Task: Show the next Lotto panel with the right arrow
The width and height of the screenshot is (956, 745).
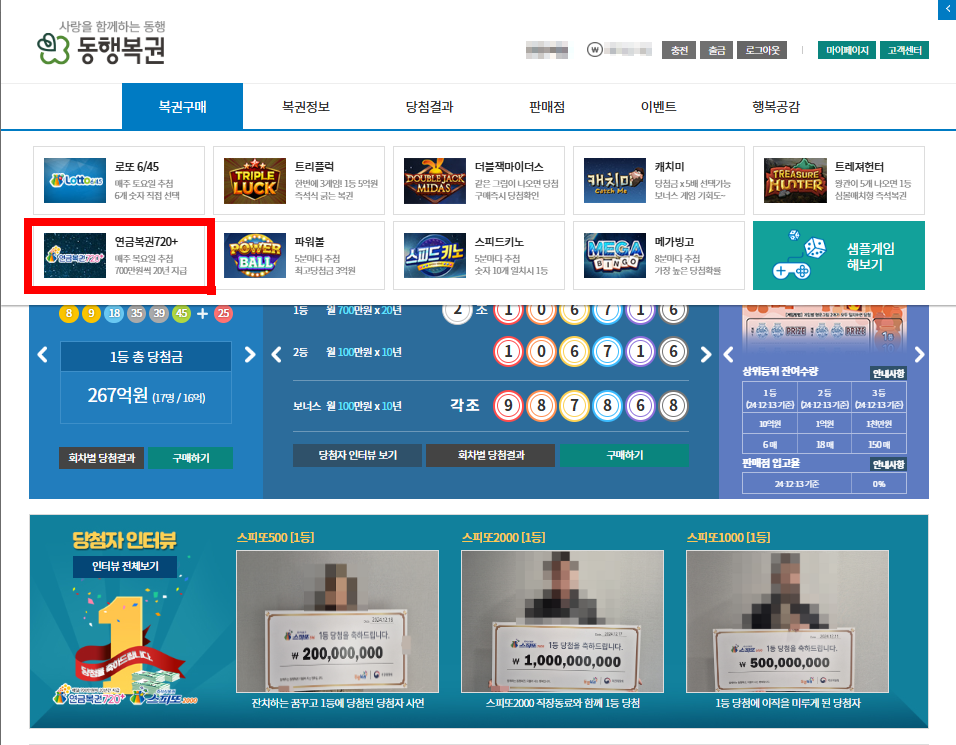Action: click(x=250, y=354)
